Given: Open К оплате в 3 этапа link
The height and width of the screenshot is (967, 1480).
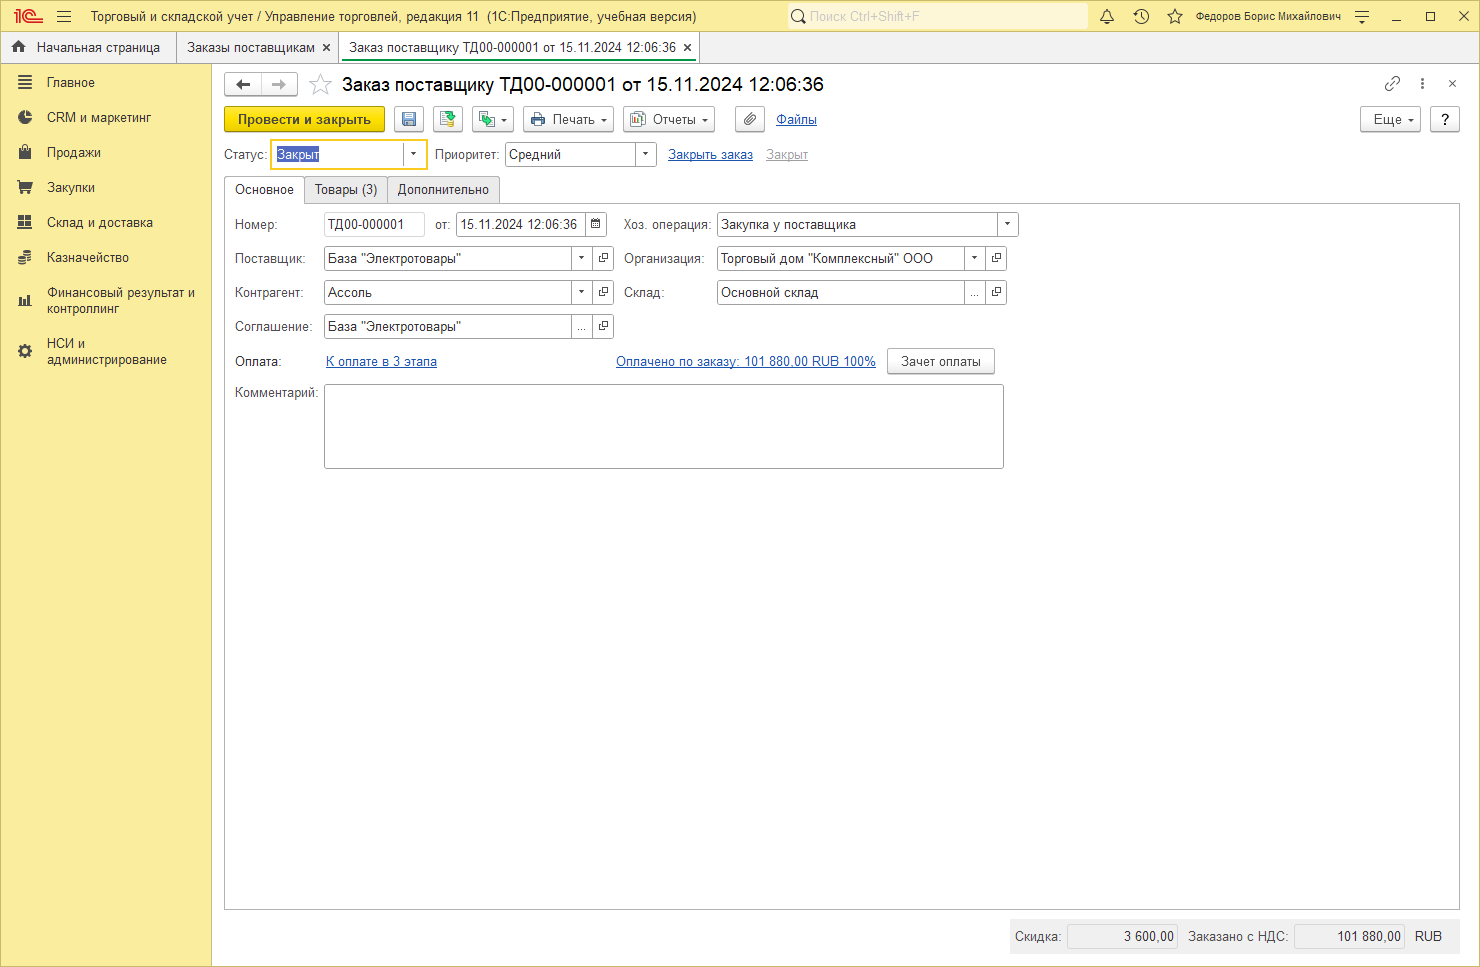Looking at the screenshot, I should (x=381, y=362).
